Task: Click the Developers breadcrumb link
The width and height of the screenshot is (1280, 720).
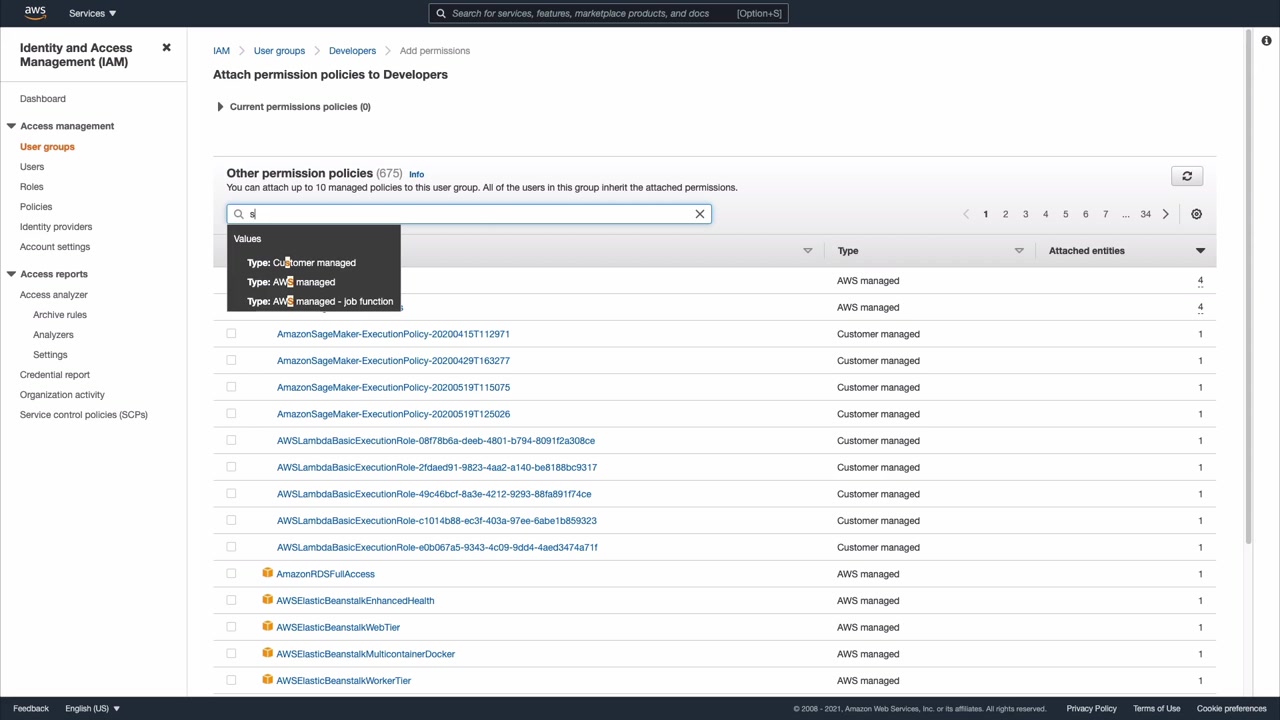Action: [352, 51]
